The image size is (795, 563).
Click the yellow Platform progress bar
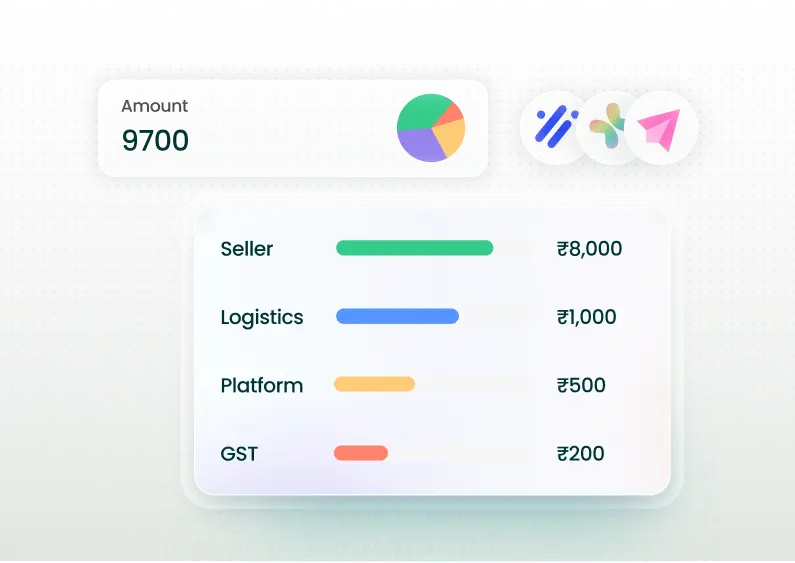pos(374,384)
